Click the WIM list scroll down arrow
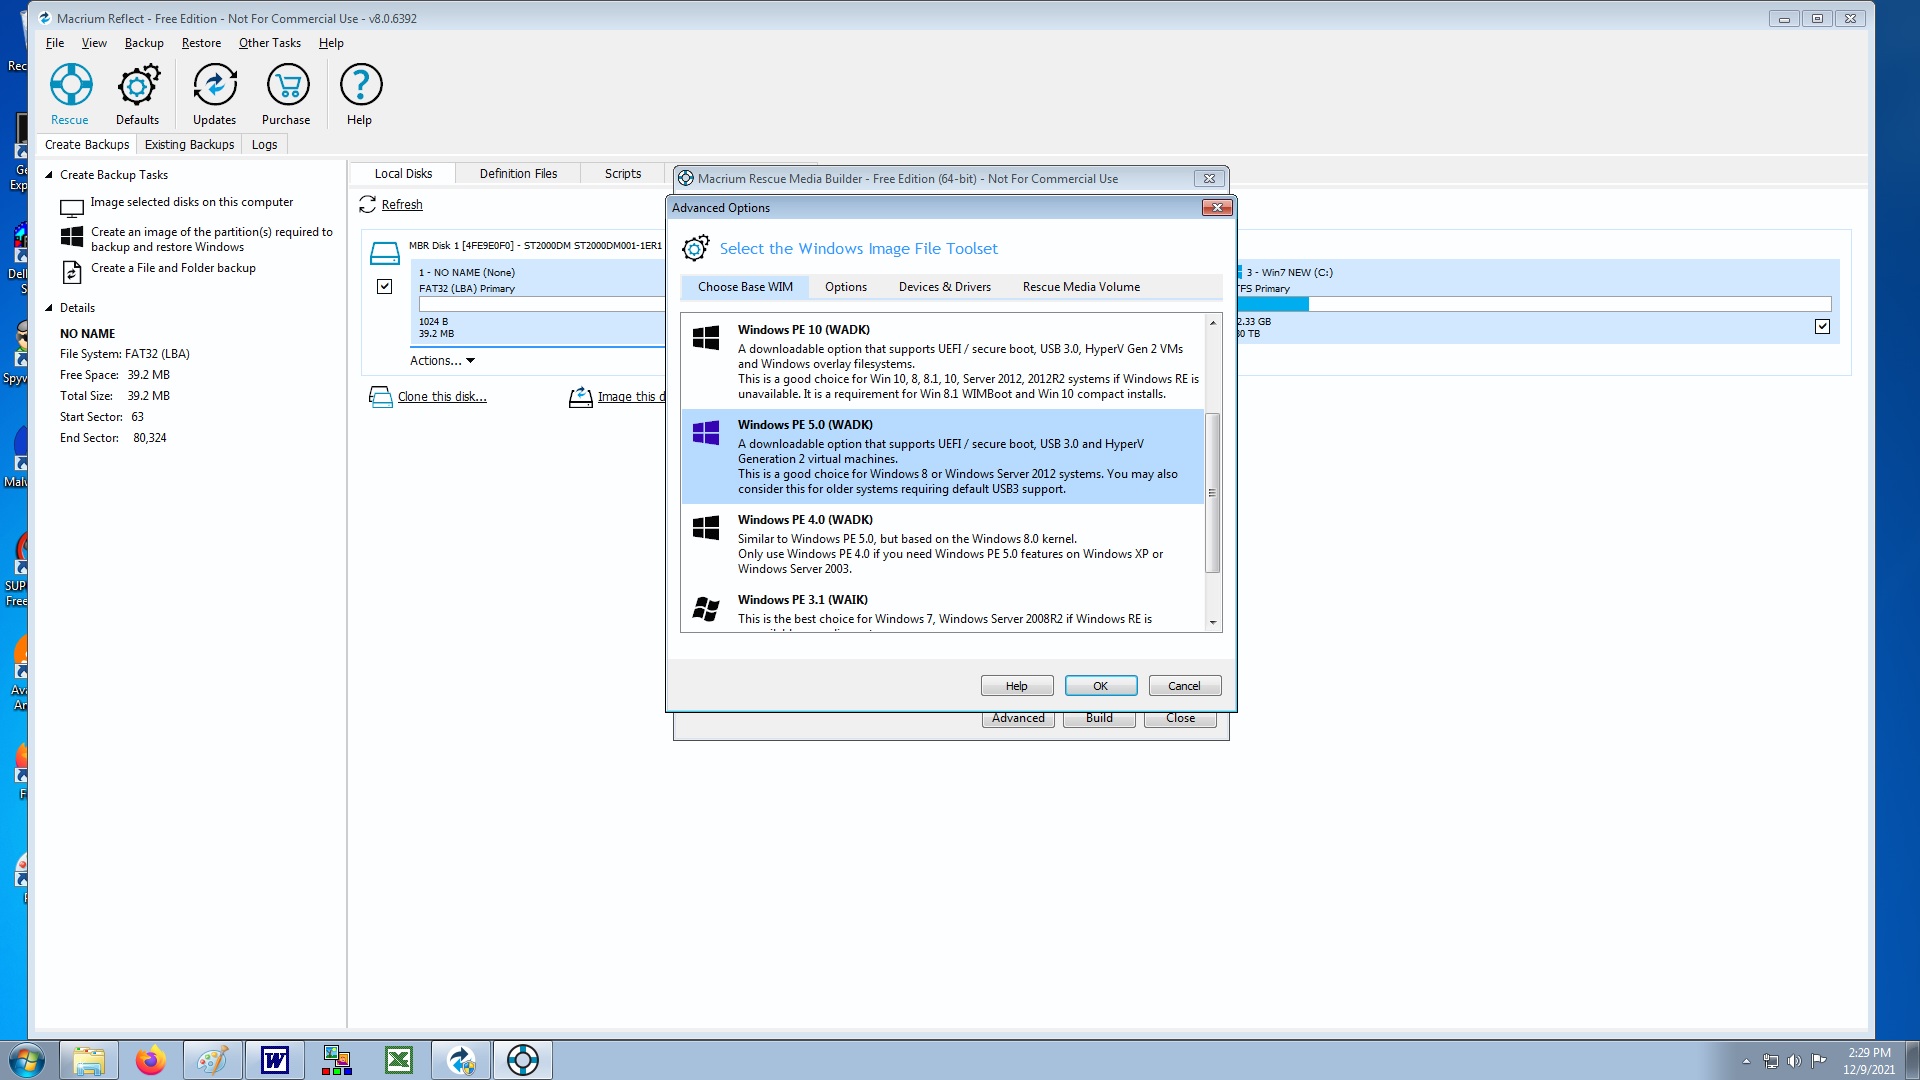This screenshot has height=1080, width=1920. point(1213,623)
